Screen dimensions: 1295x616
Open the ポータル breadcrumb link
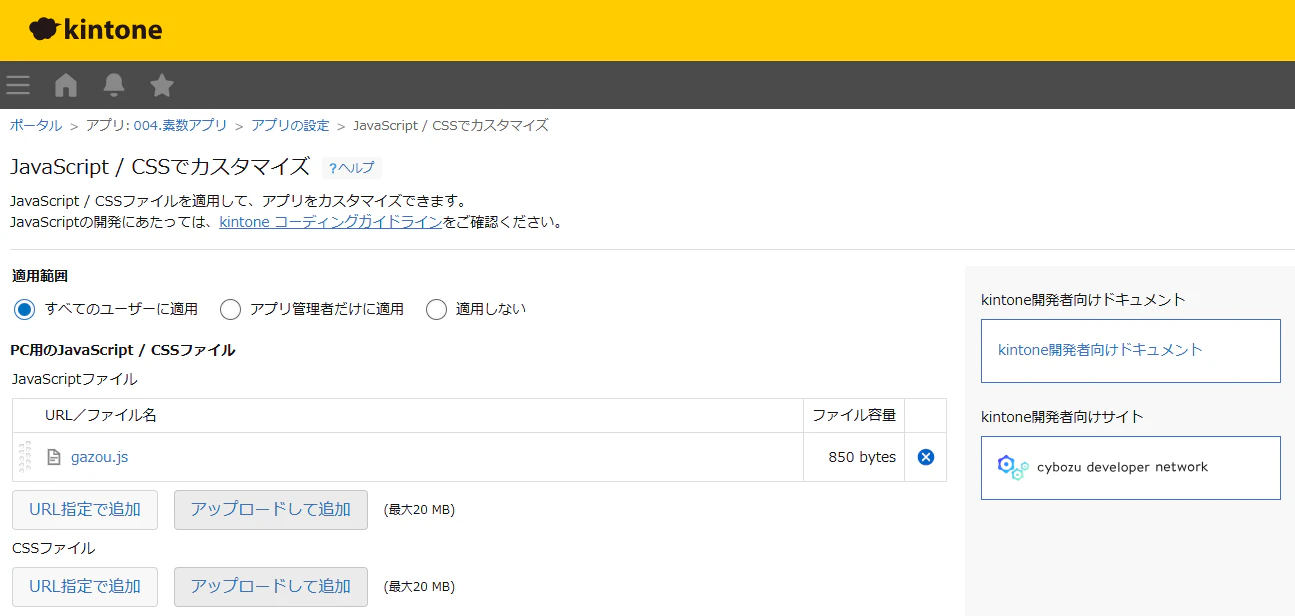pyautogui.click(x=36, y=125)
